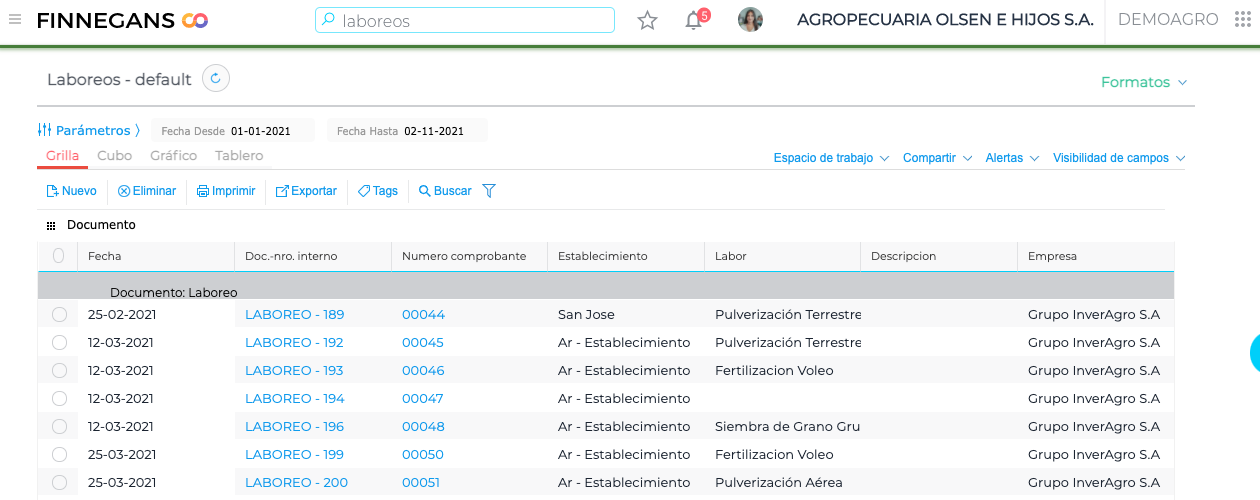Edit the Fecha Desde date field

tap(234, 131)
